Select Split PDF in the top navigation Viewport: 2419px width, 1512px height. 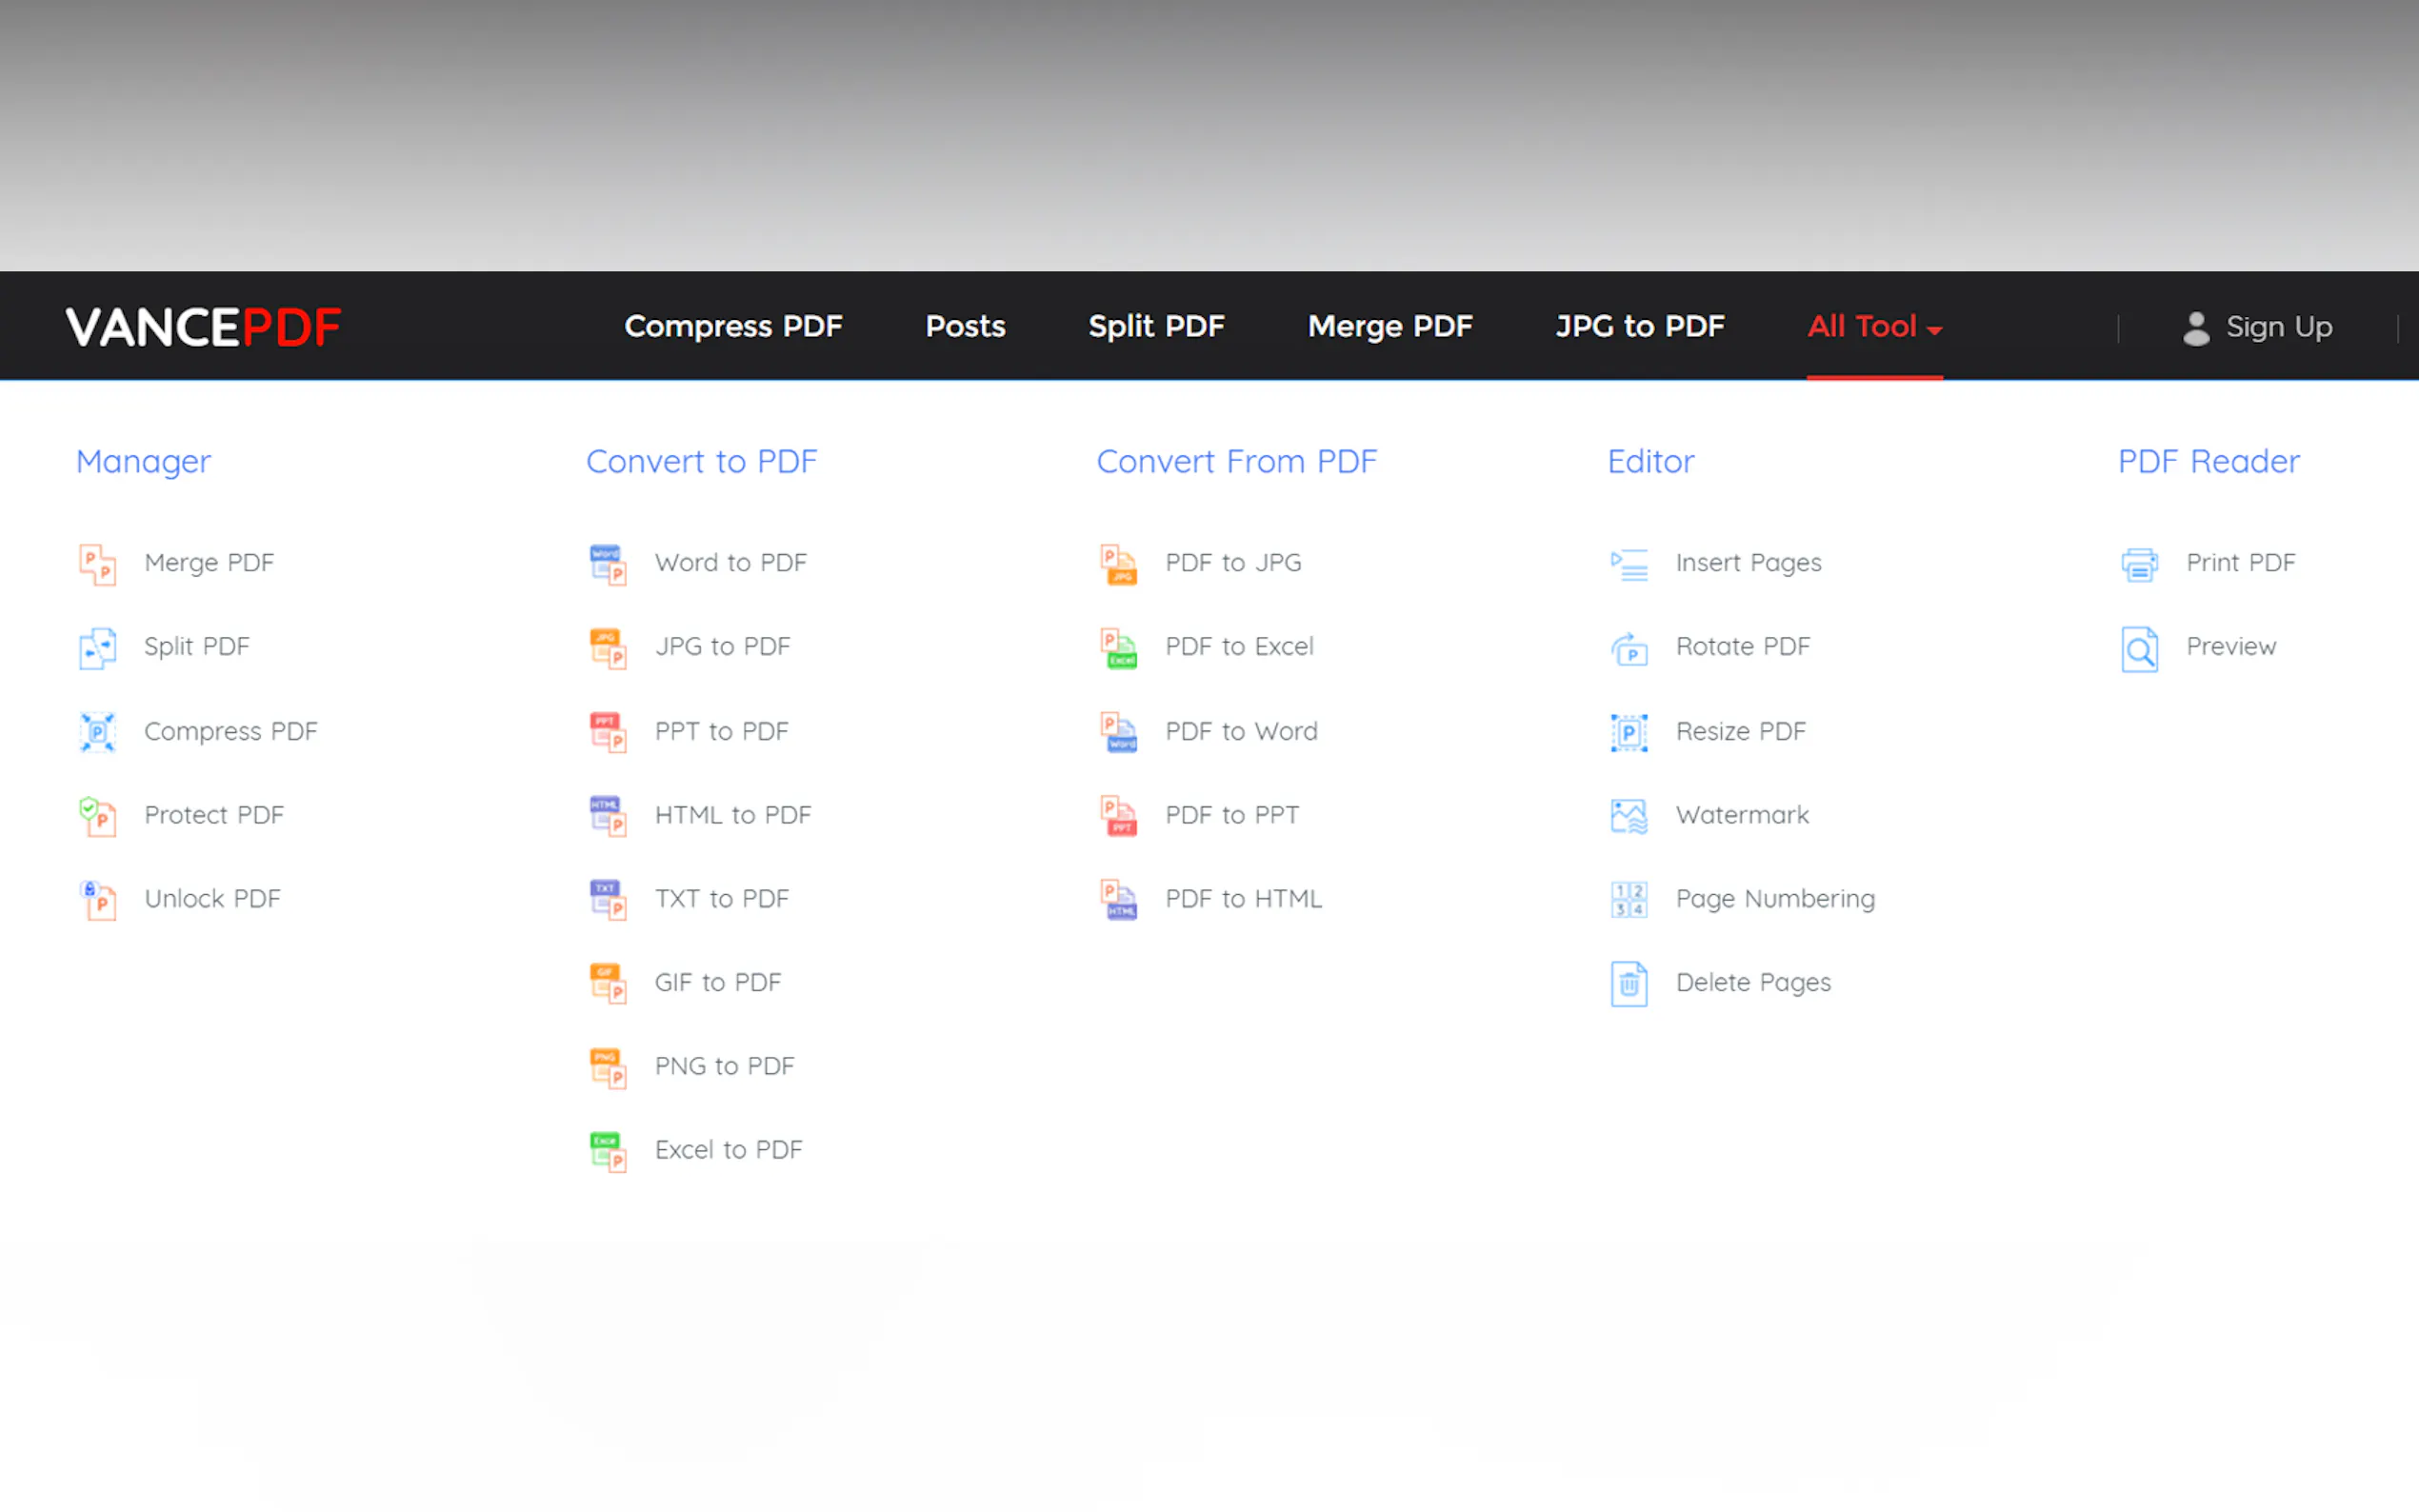coord(1156,327)
